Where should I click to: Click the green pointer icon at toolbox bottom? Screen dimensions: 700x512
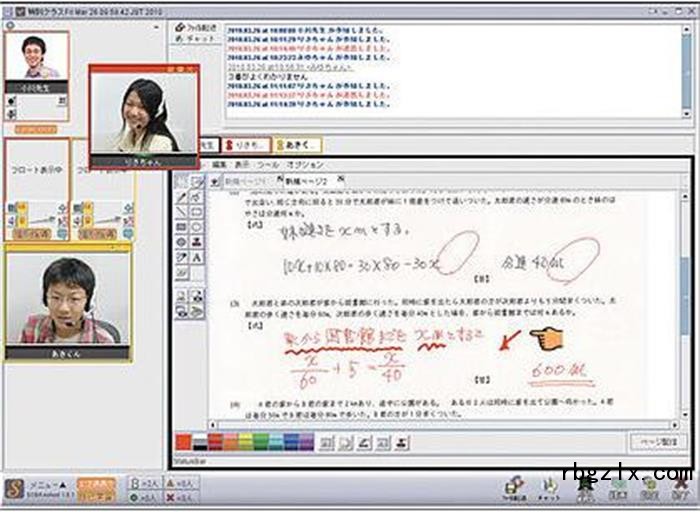coord(196,311)
